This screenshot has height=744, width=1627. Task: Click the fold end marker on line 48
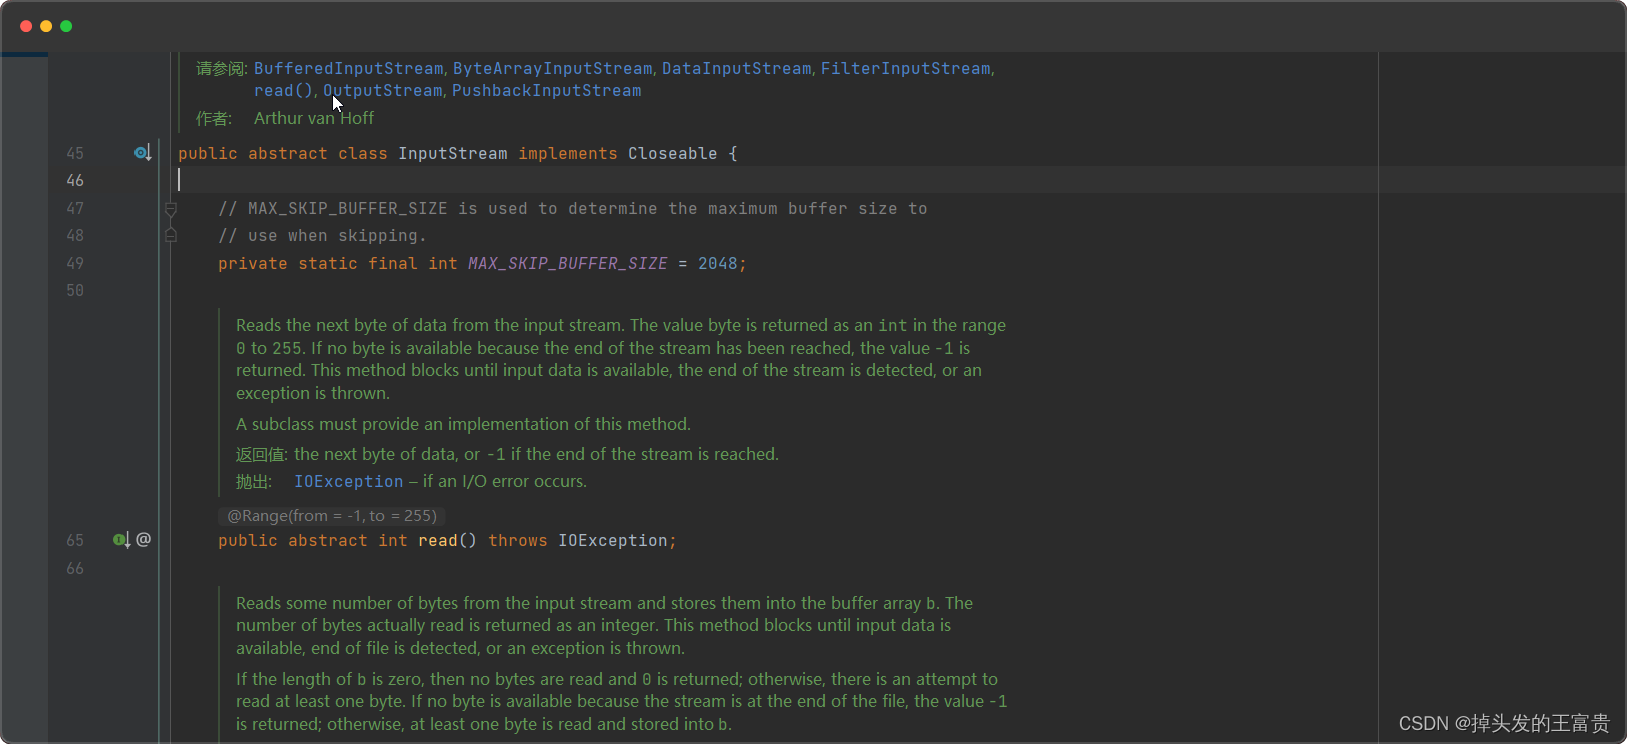[171, 235]
